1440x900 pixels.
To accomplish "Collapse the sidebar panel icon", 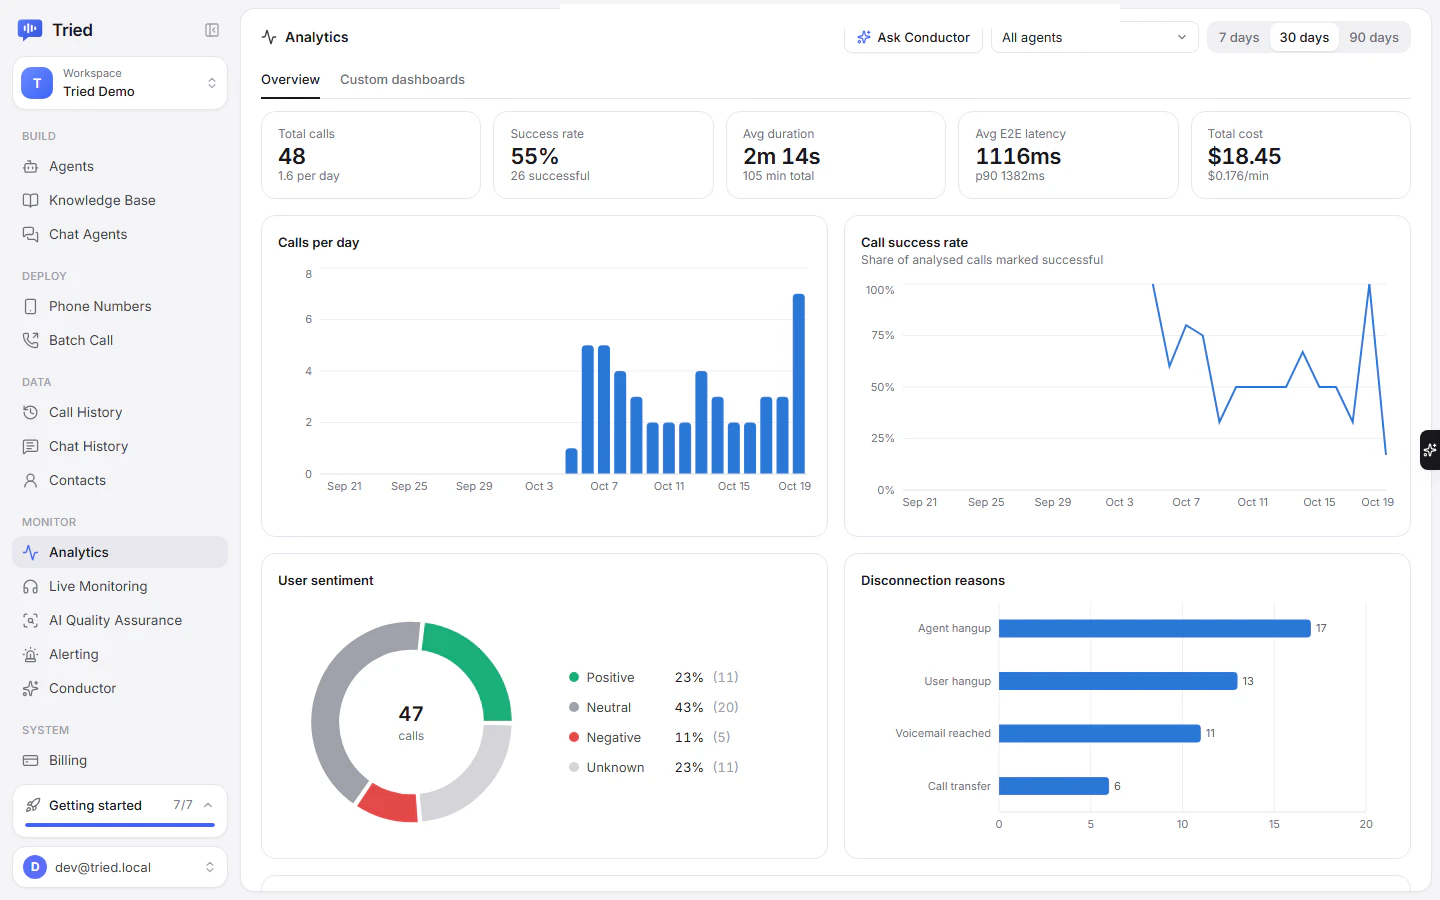I will [212, 30].
